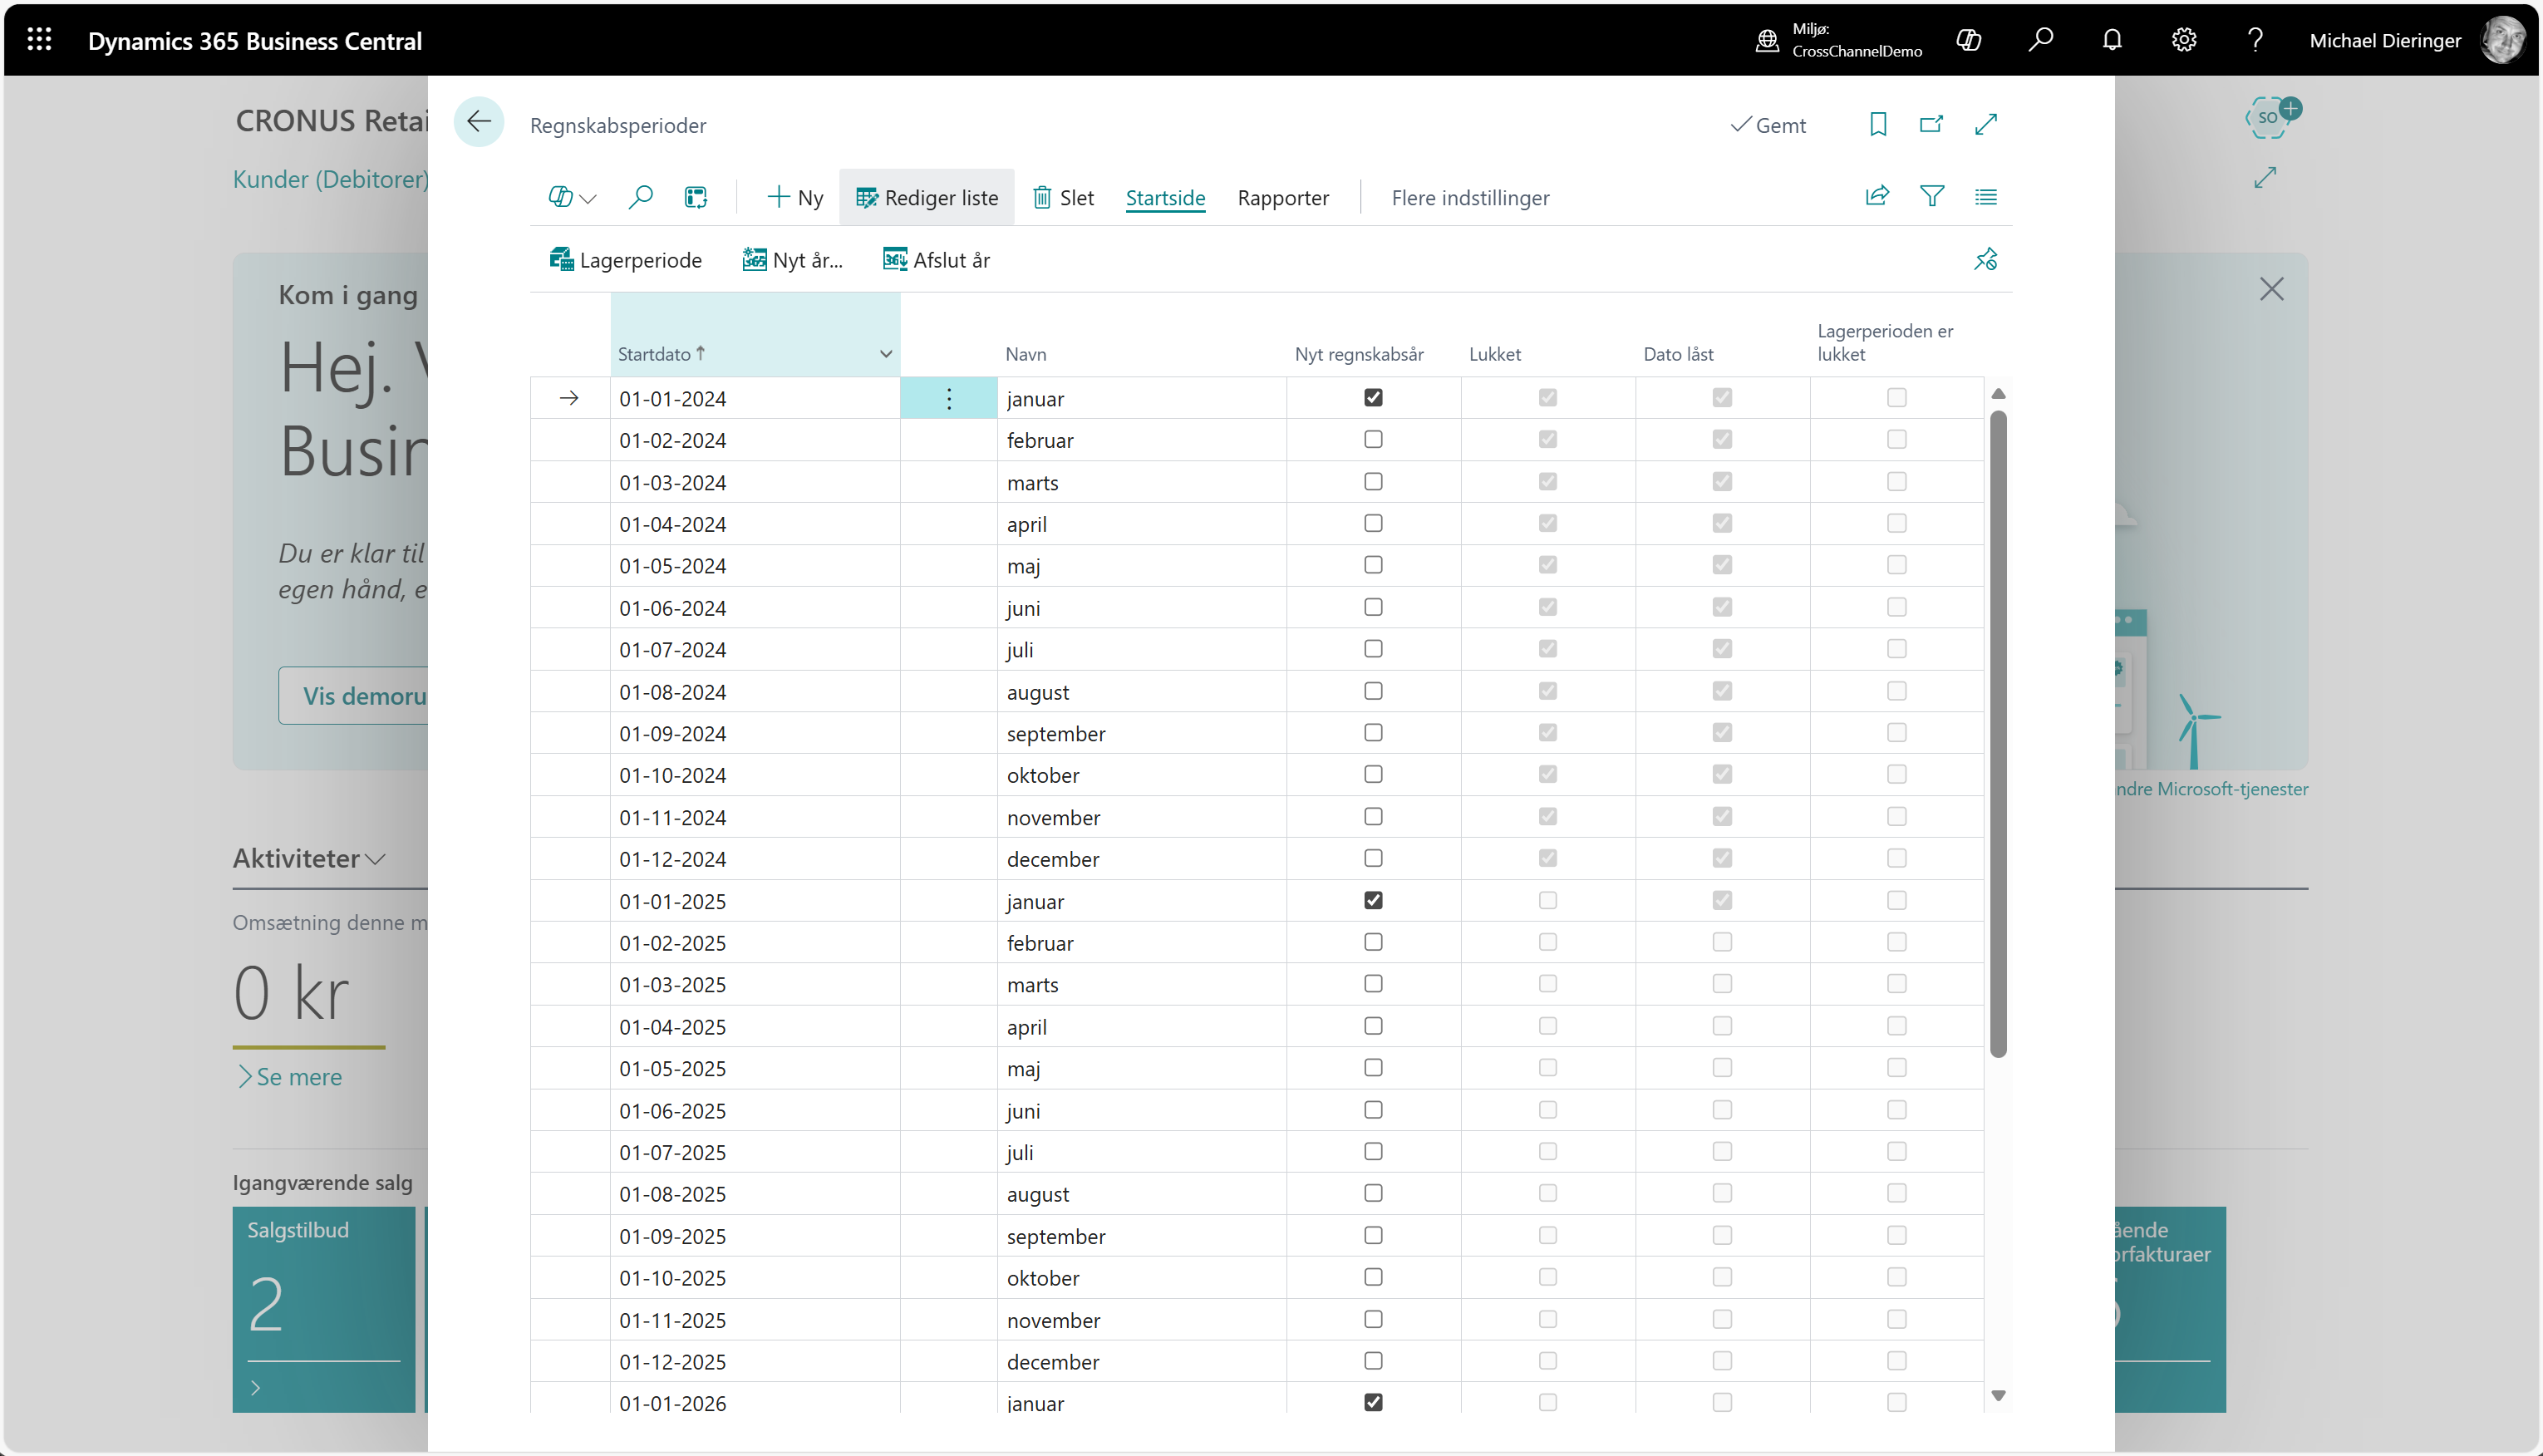Viewport: 2543px width, 1456px height.
Task: Open the filter pane funnel icon
Action: (x=1931, y=196)
